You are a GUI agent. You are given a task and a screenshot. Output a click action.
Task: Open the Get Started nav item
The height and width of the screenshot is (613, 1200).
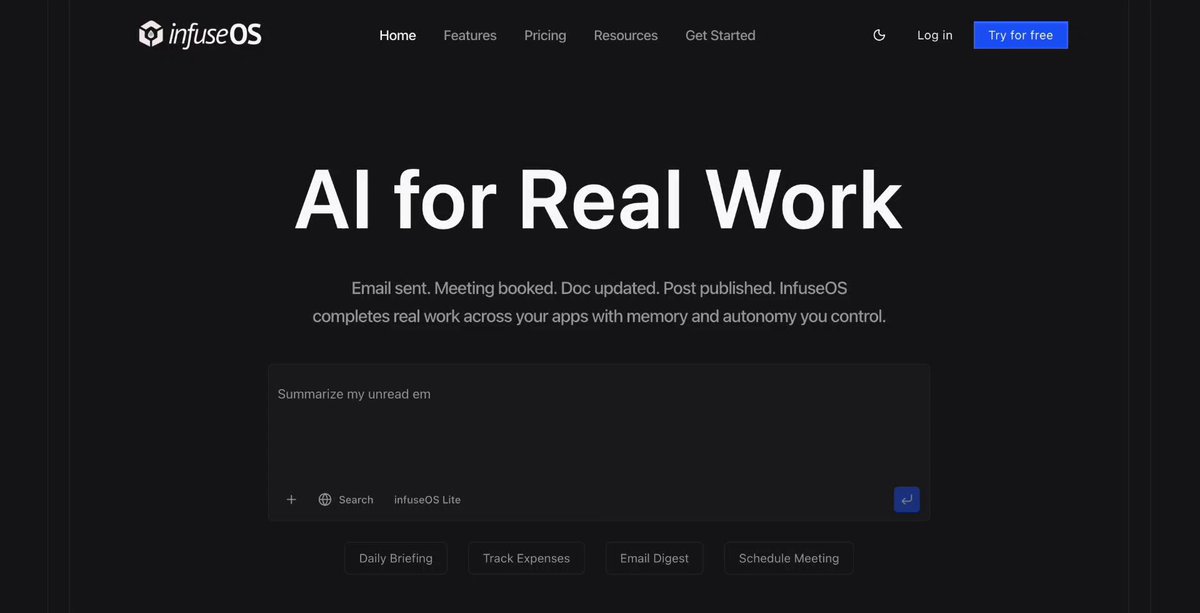pos(720,35)
